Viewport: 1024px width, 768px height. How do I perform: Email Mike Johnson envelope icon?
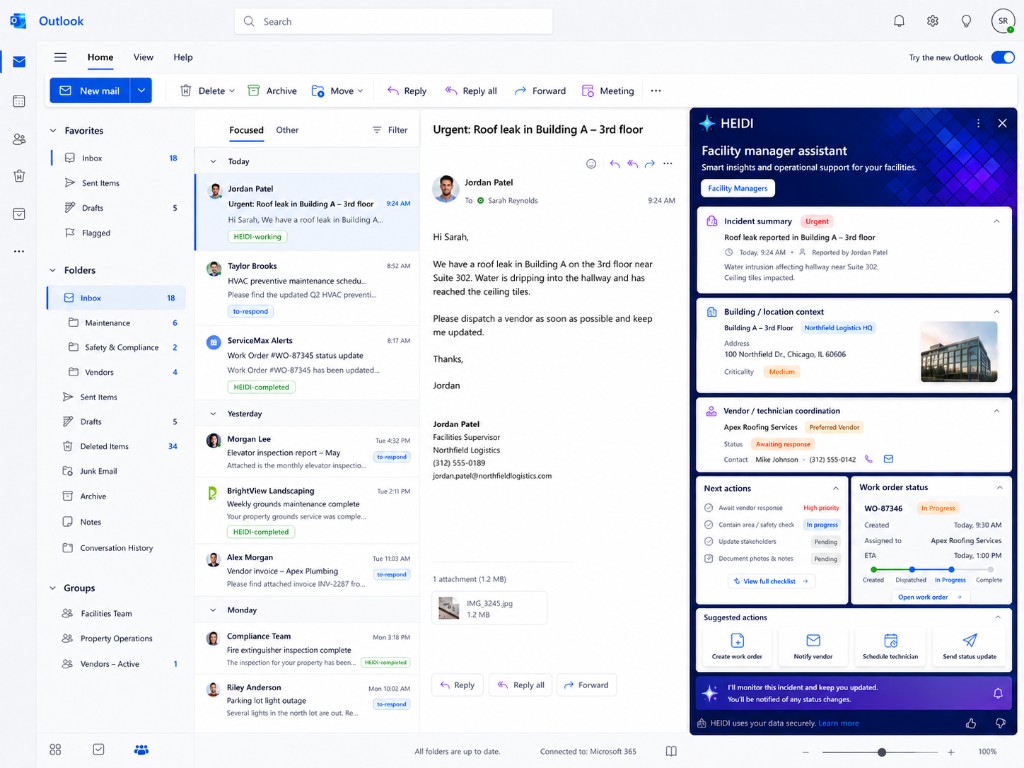[x=888, y=459]
